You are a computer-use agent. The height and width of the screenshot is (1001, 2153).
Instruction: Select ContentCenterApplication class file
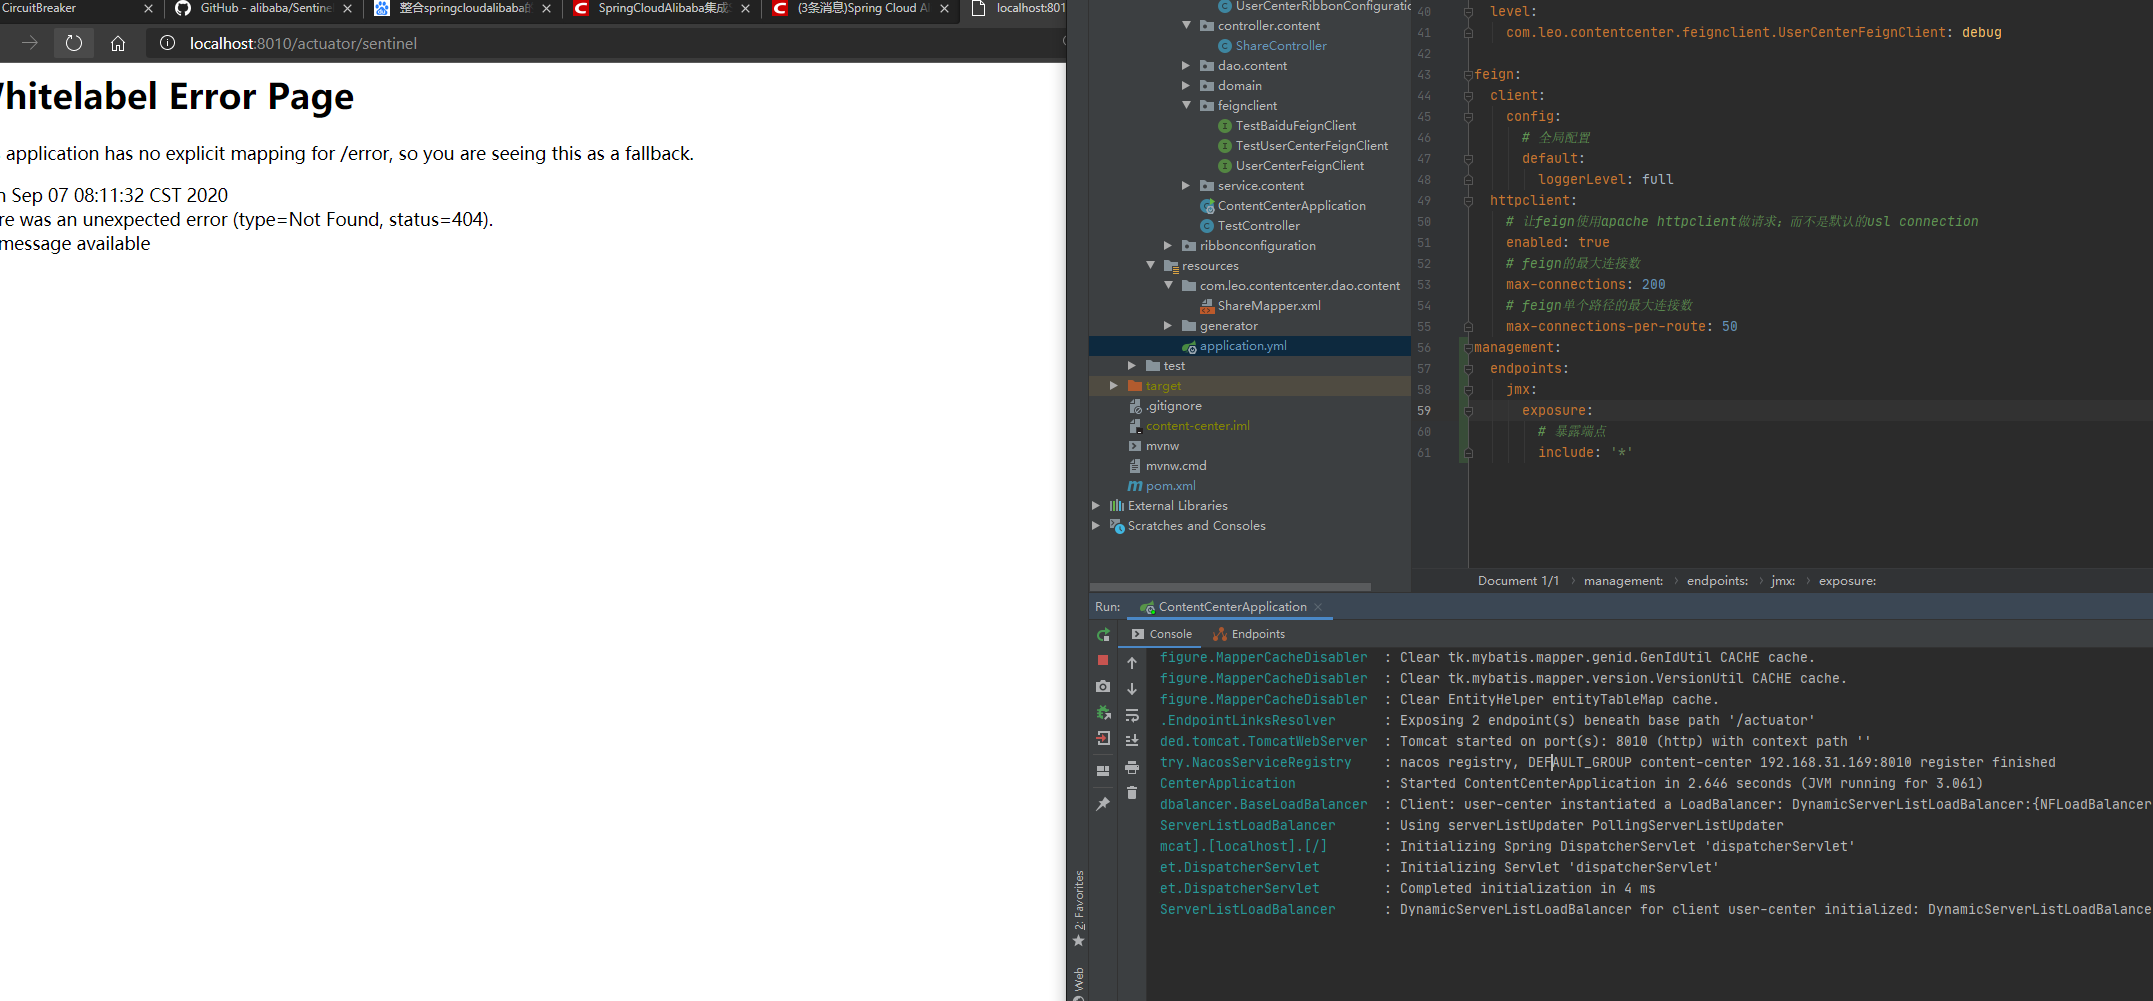tap(1291, 205)
